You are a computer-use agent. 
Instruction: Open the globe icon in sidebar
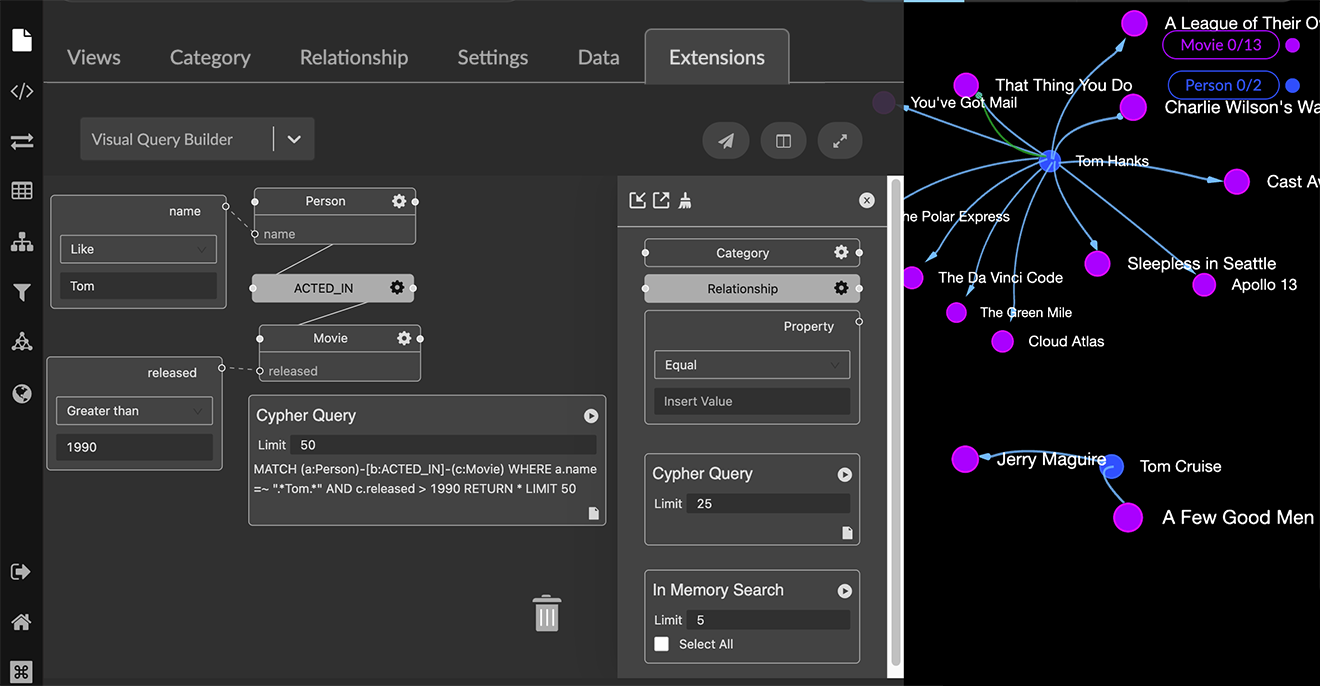coord(22,394)
